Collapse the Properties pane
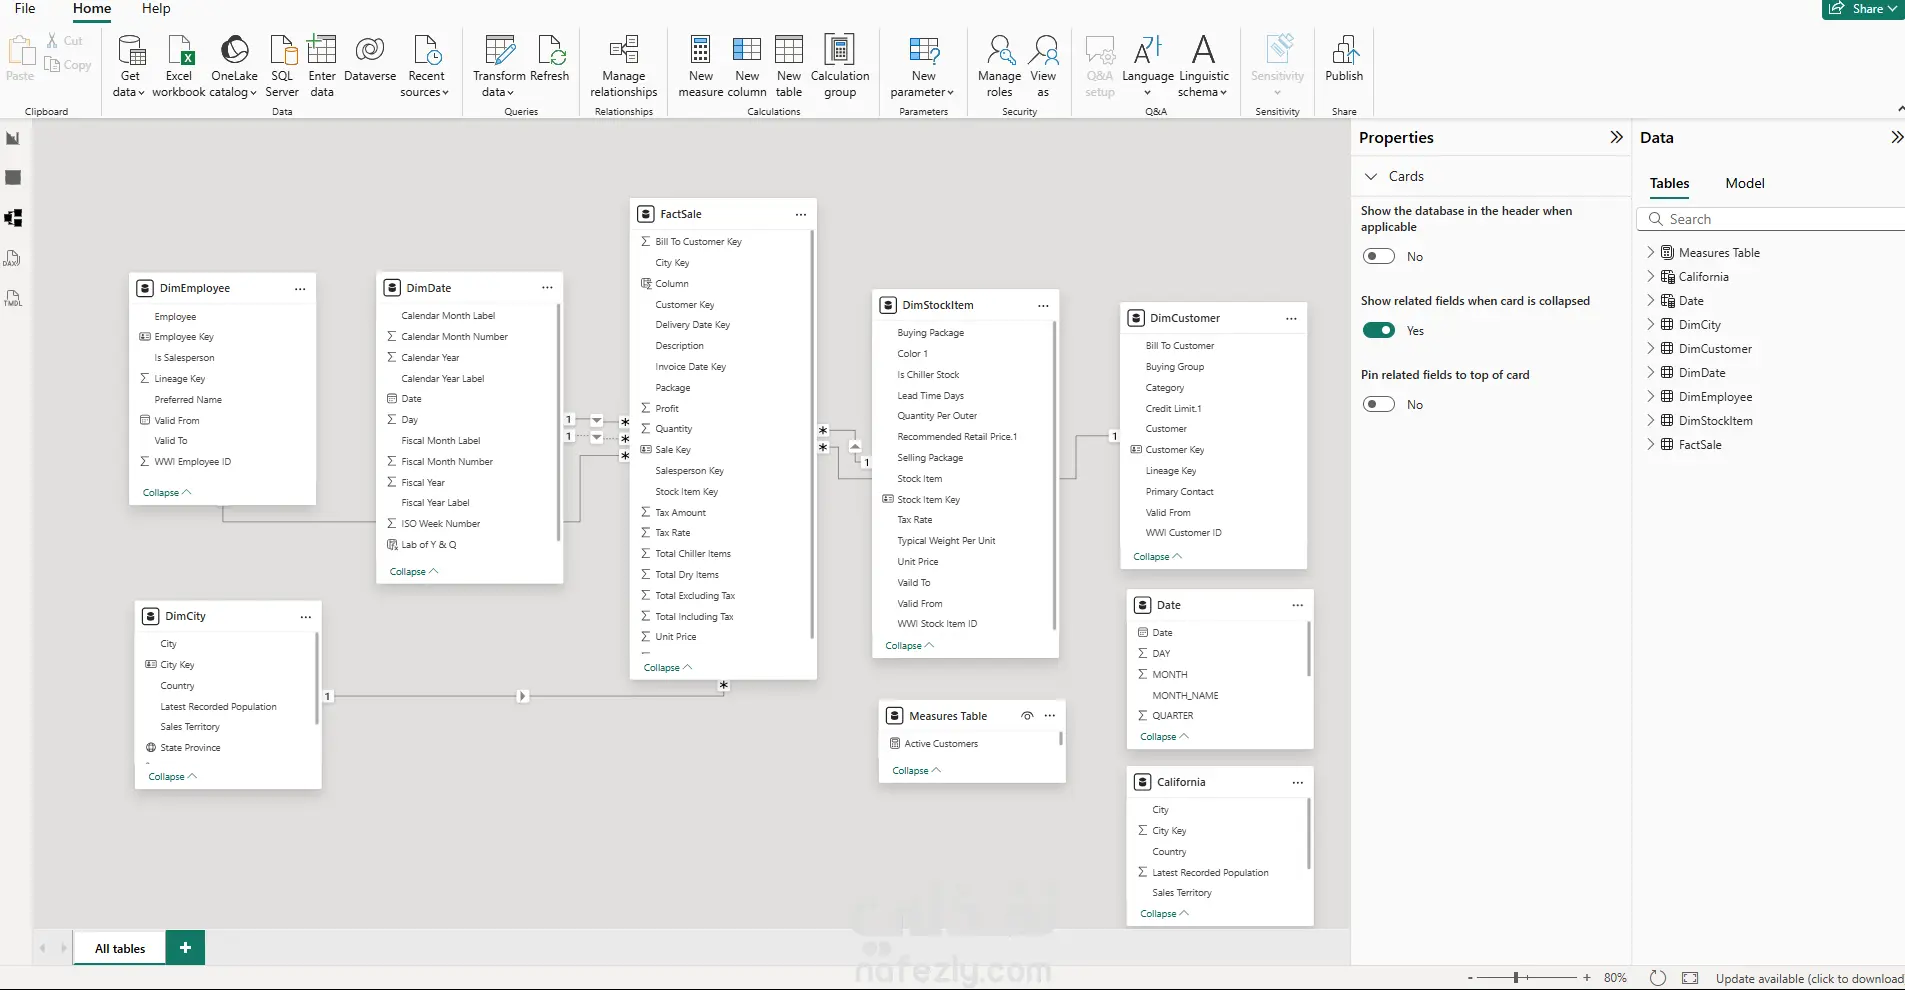The height and width of the screenshot is (990, 1905). (x=1616, y=137)
